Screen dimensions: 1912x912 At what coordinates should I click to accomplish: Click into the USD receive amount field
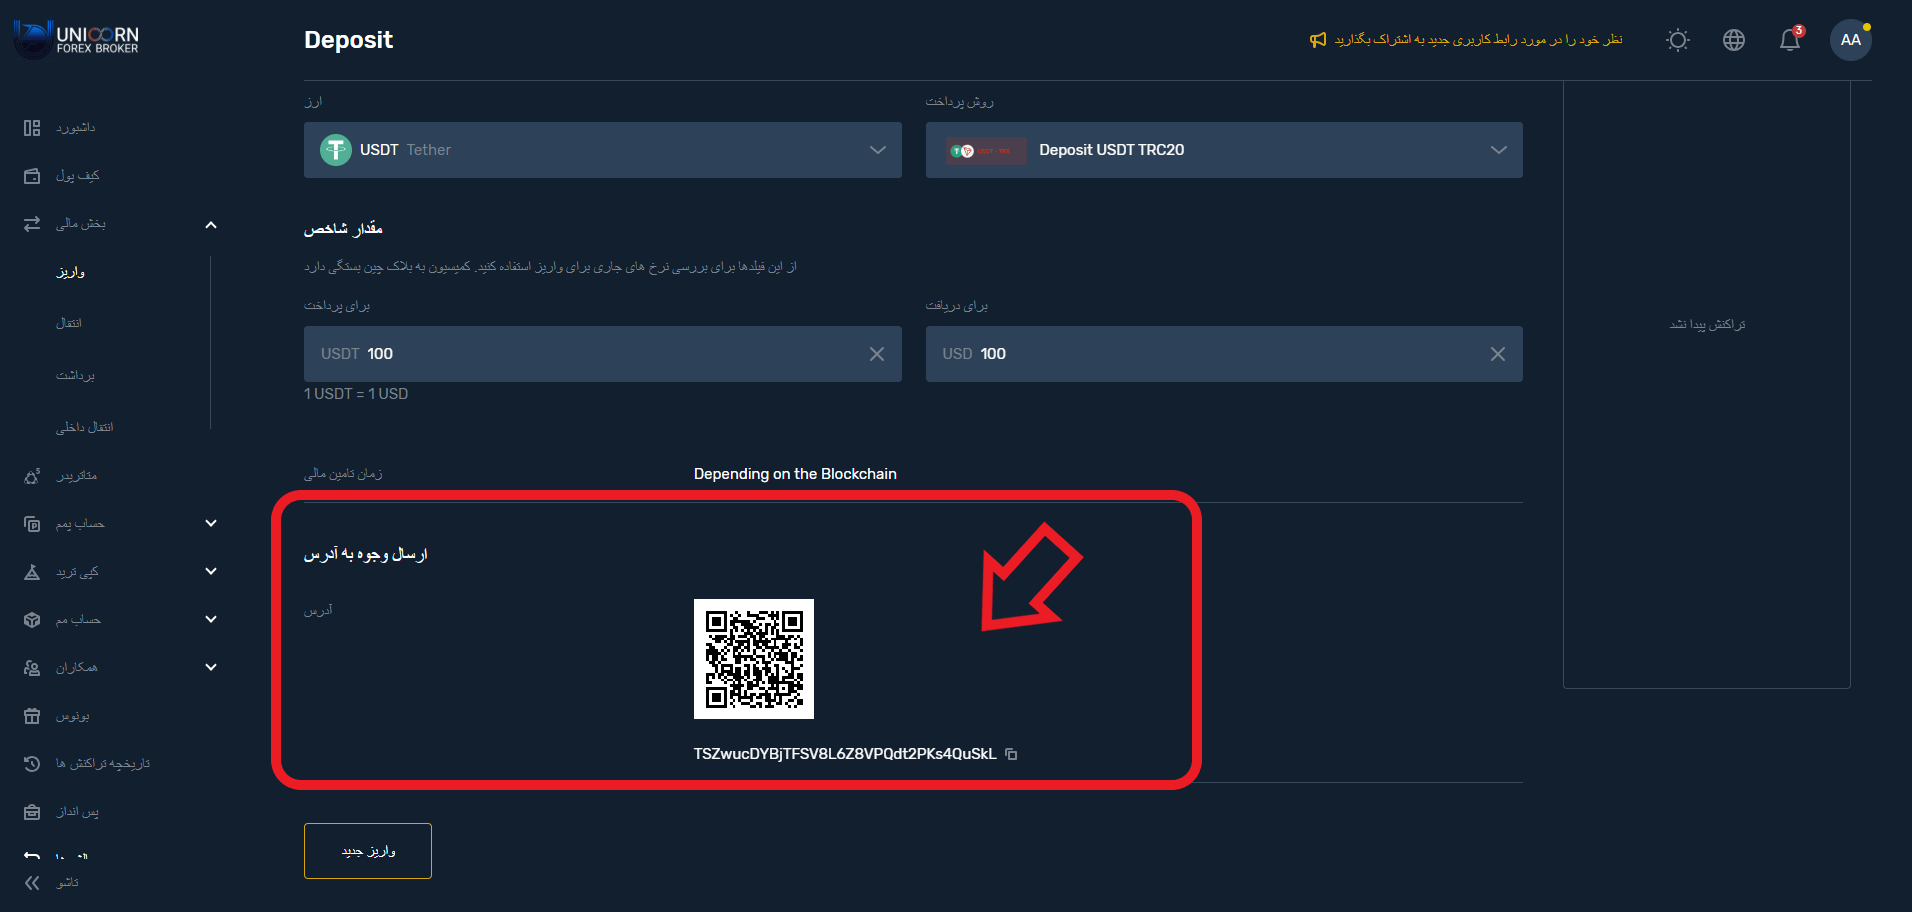click(1224, 354)
